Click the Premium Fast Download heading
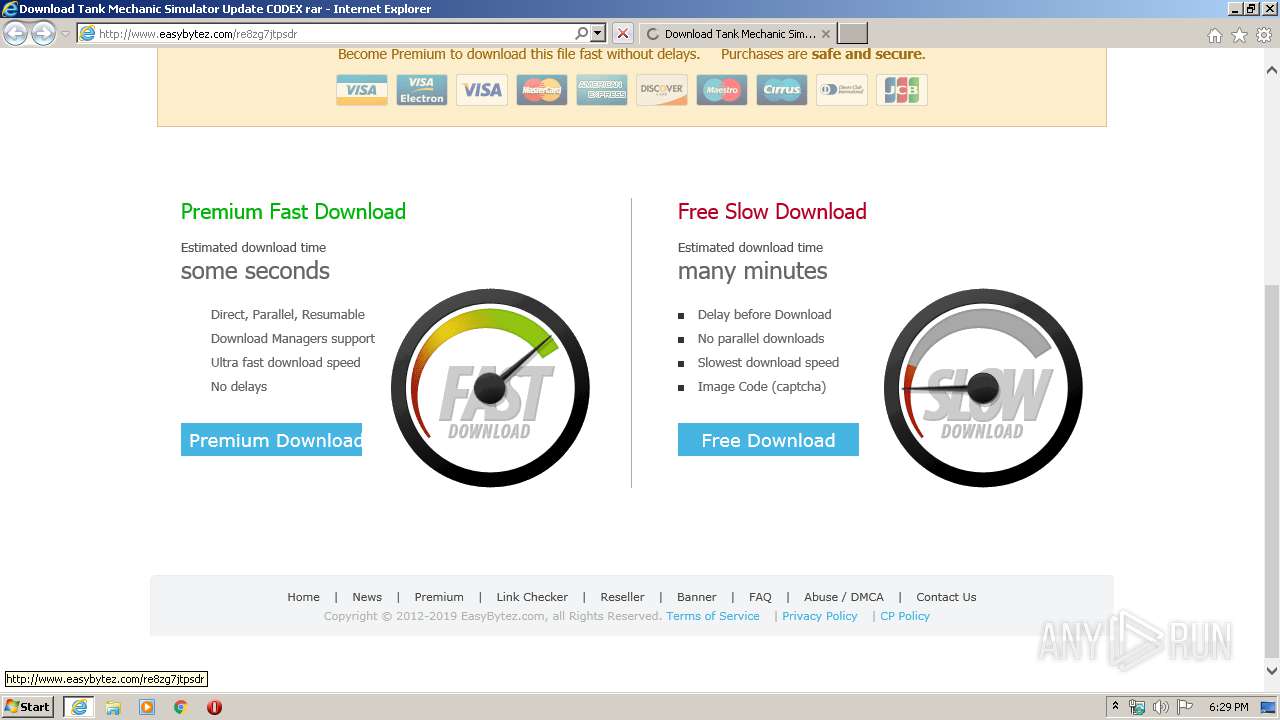Image resolution: width=1280 pixels, height=720 pixels. click(x=293, y=212)
